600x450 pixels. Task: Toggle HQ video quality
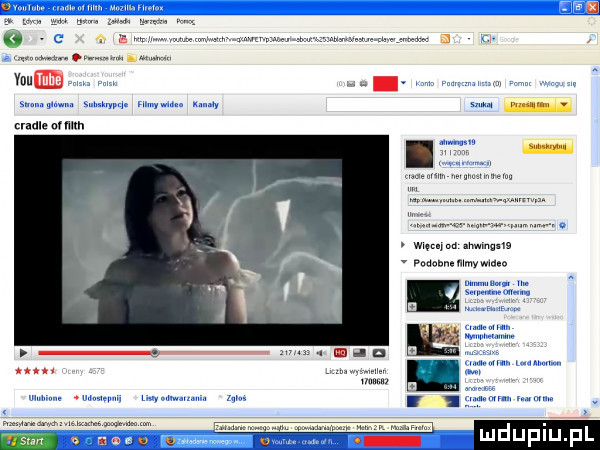(x=340, y=353)
